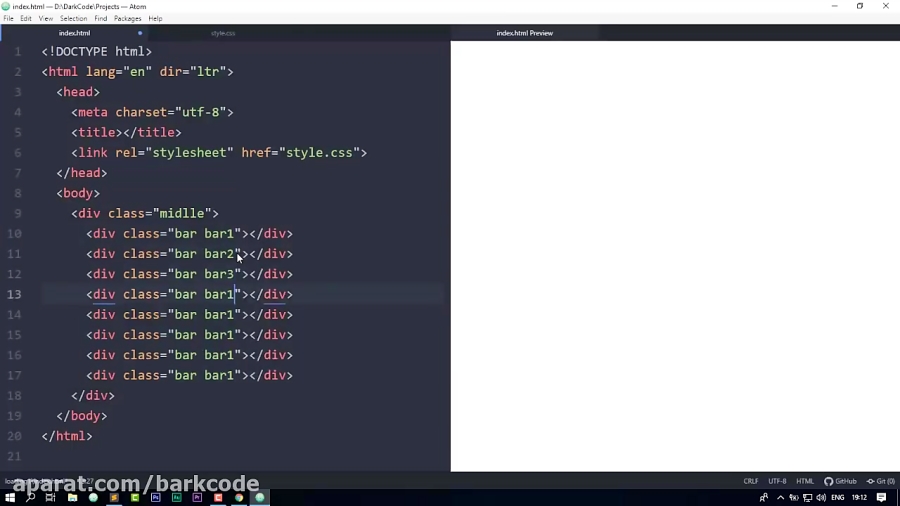This screenshot has width=900, height=506.
Task: Open the Edit menu
Action: (x=26, y=18)
